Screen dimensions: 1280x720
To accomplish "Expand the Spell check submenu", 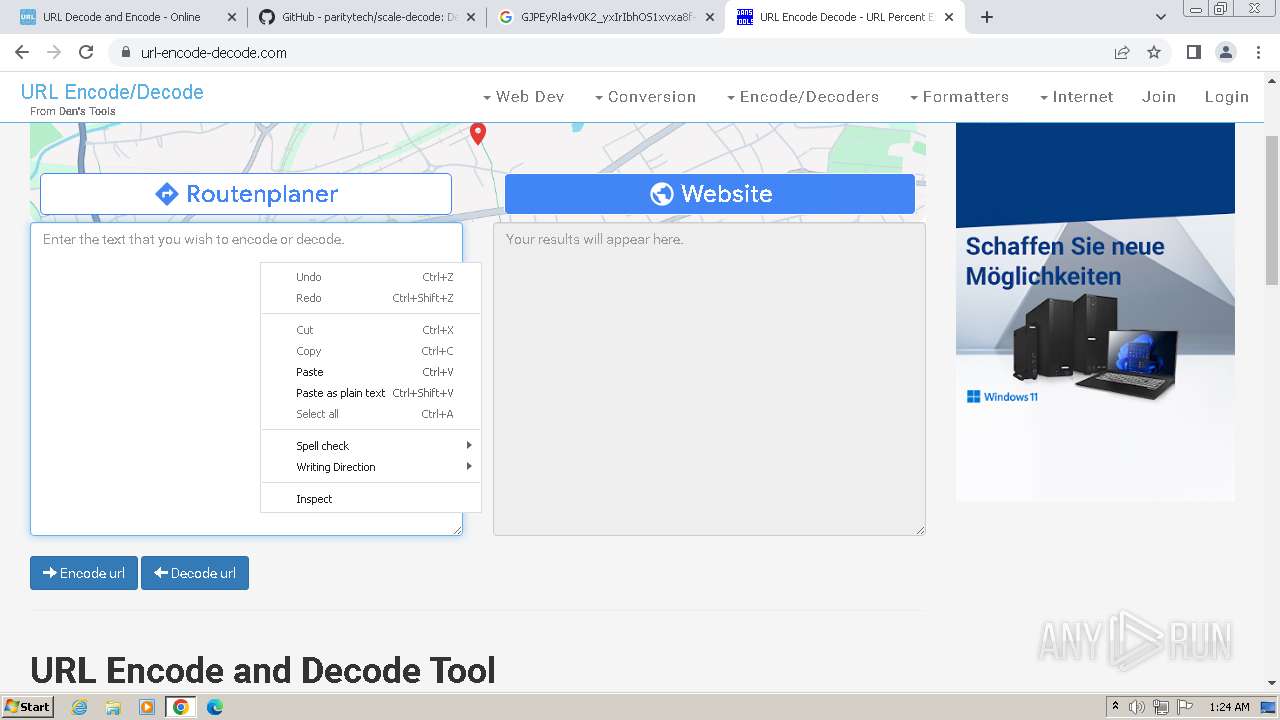I will [371, 446].
